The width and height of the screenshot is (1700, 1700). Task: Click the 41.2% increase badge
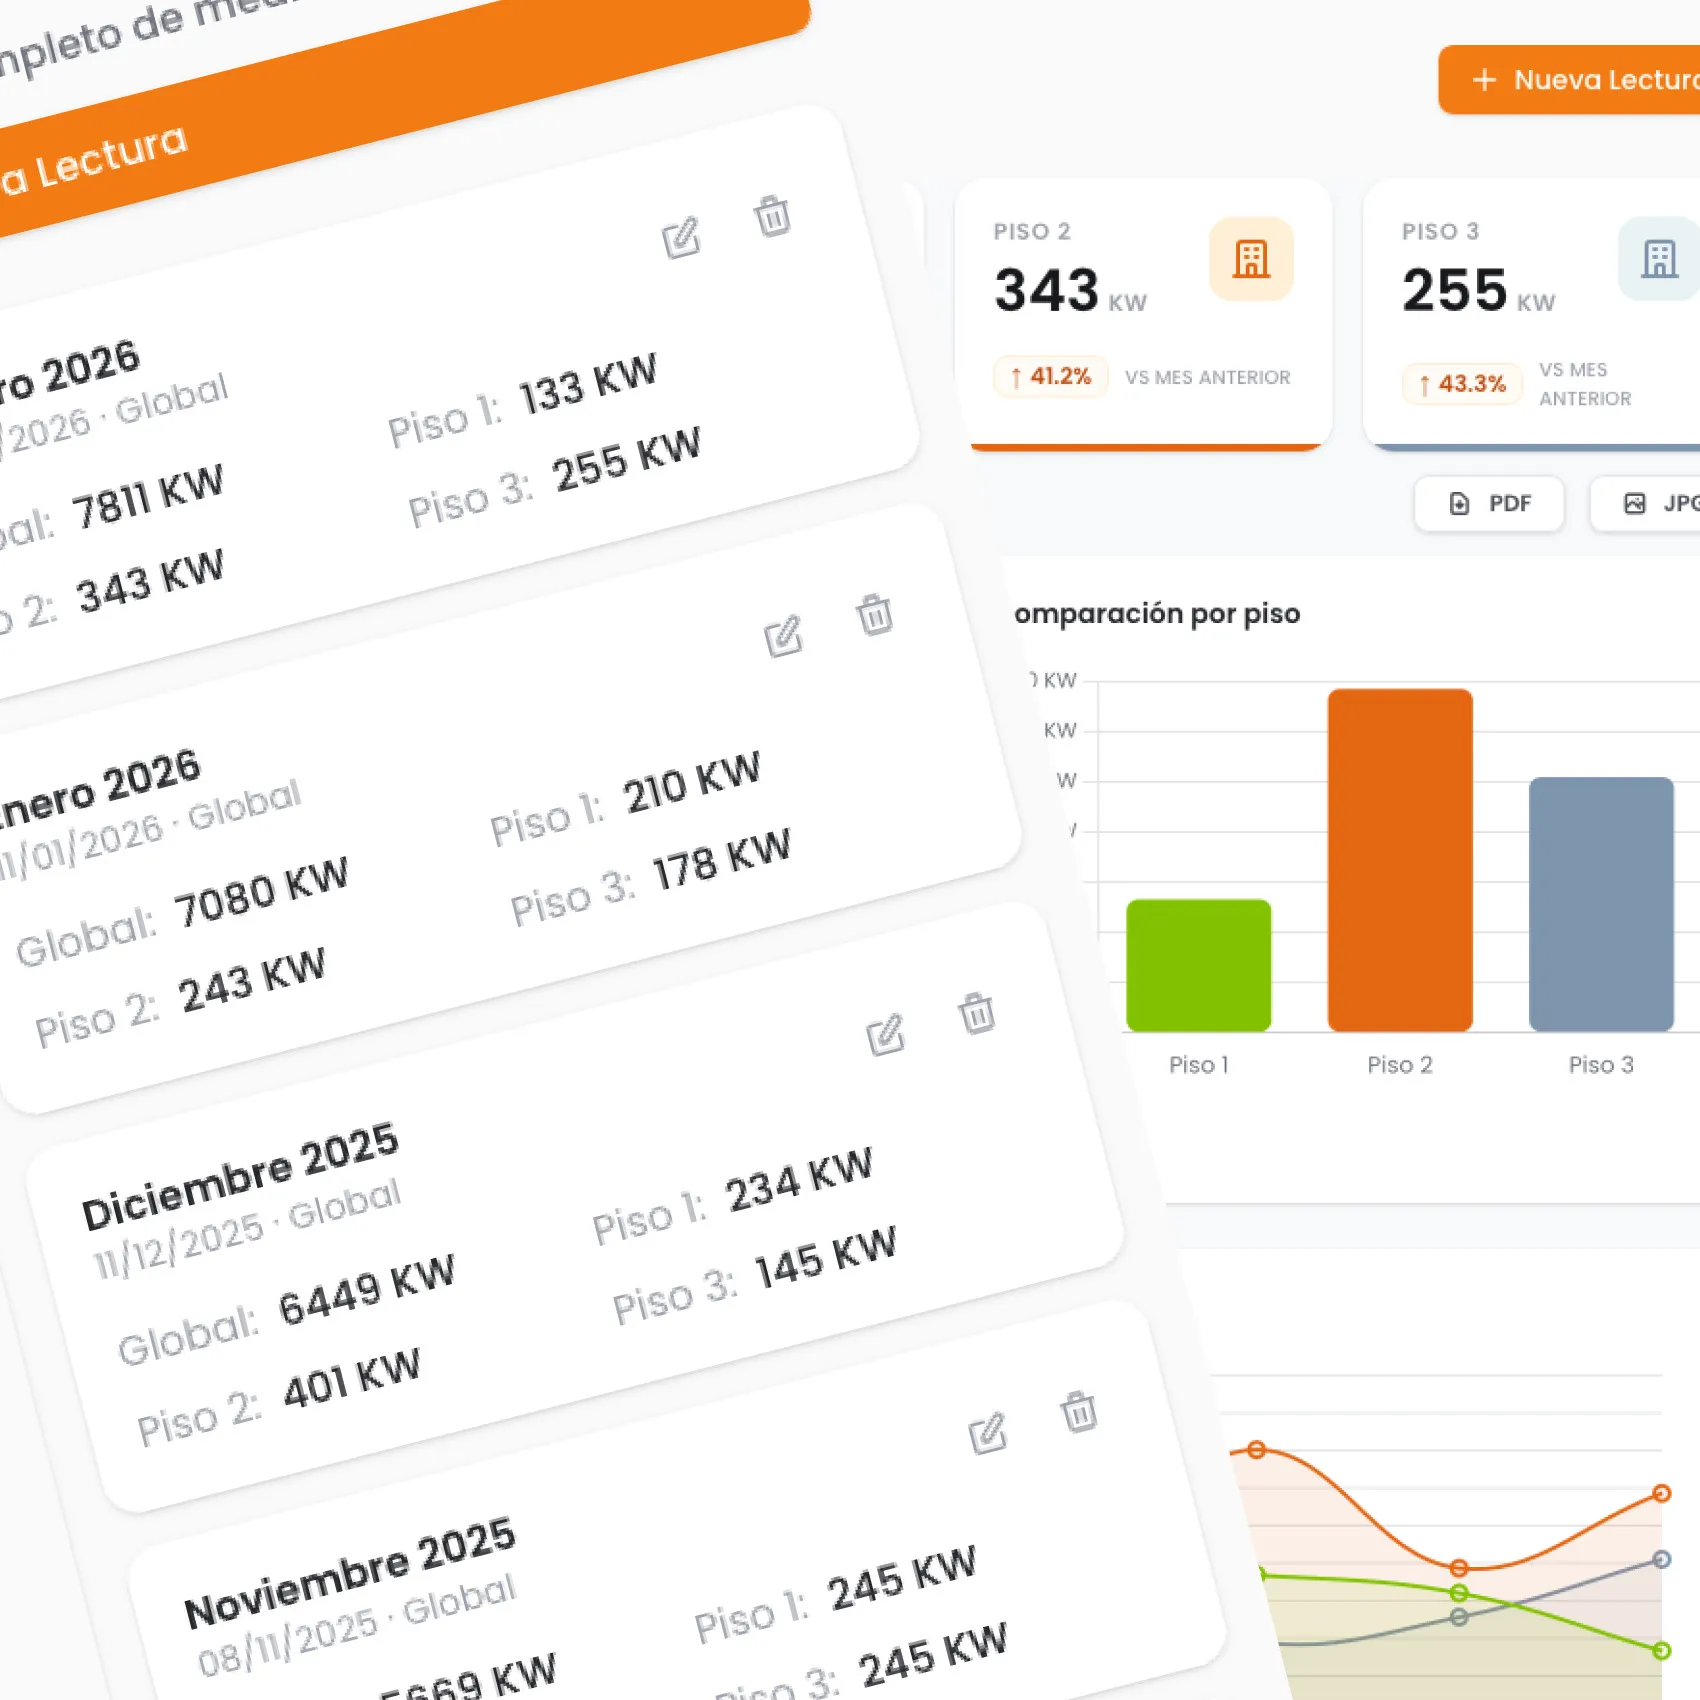point(1050,377)
